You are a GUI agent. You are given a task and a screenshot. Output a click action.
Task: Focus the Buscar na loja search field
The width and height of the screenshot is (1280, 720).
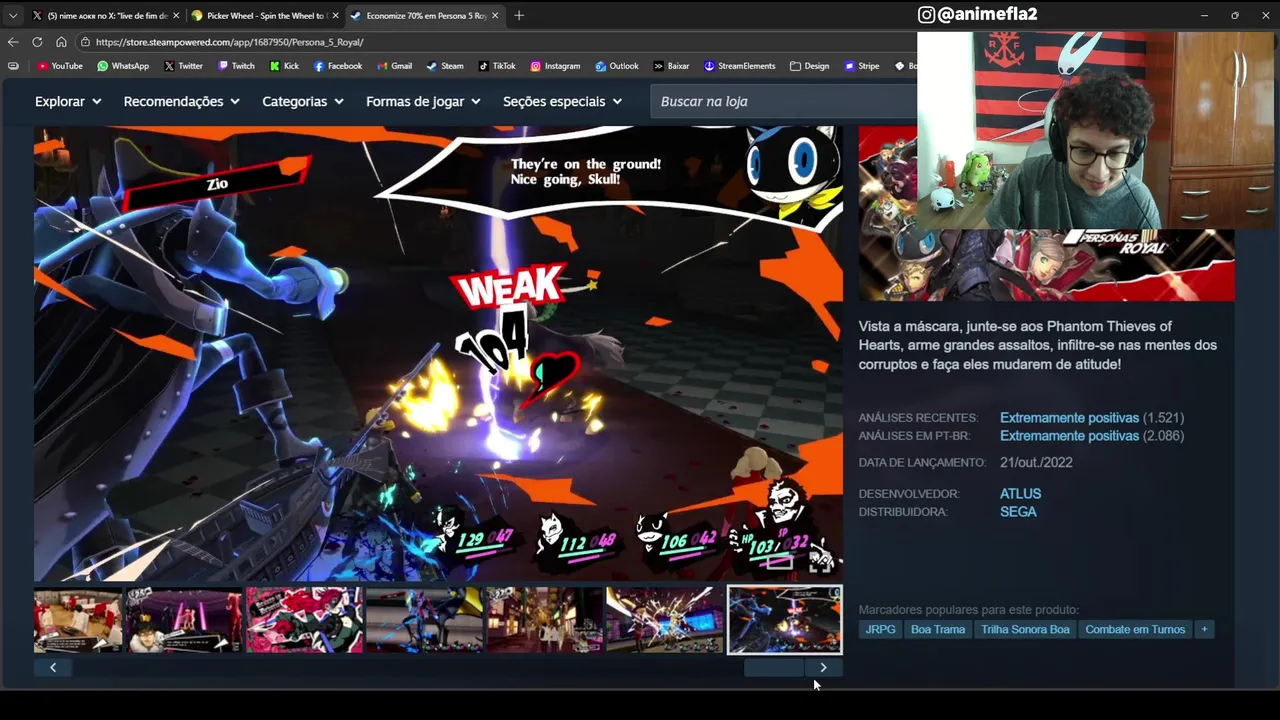(784, 101)
